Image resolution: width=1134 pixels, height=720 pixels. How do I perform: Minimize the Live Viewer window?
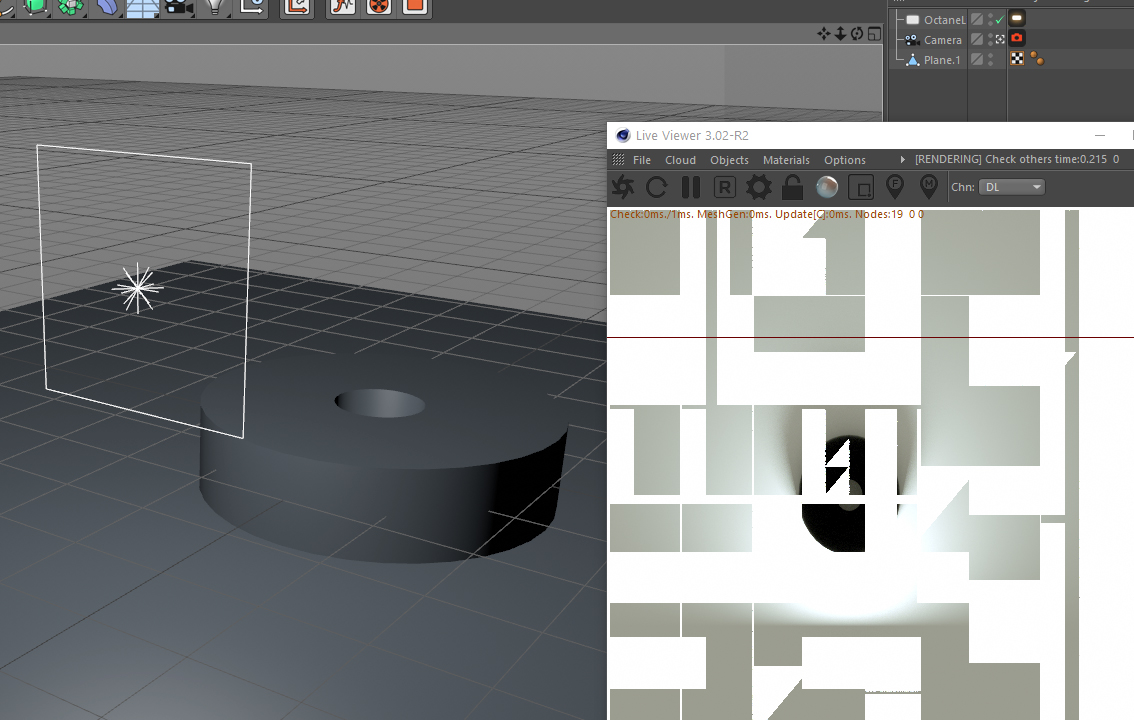[1100, 135]
